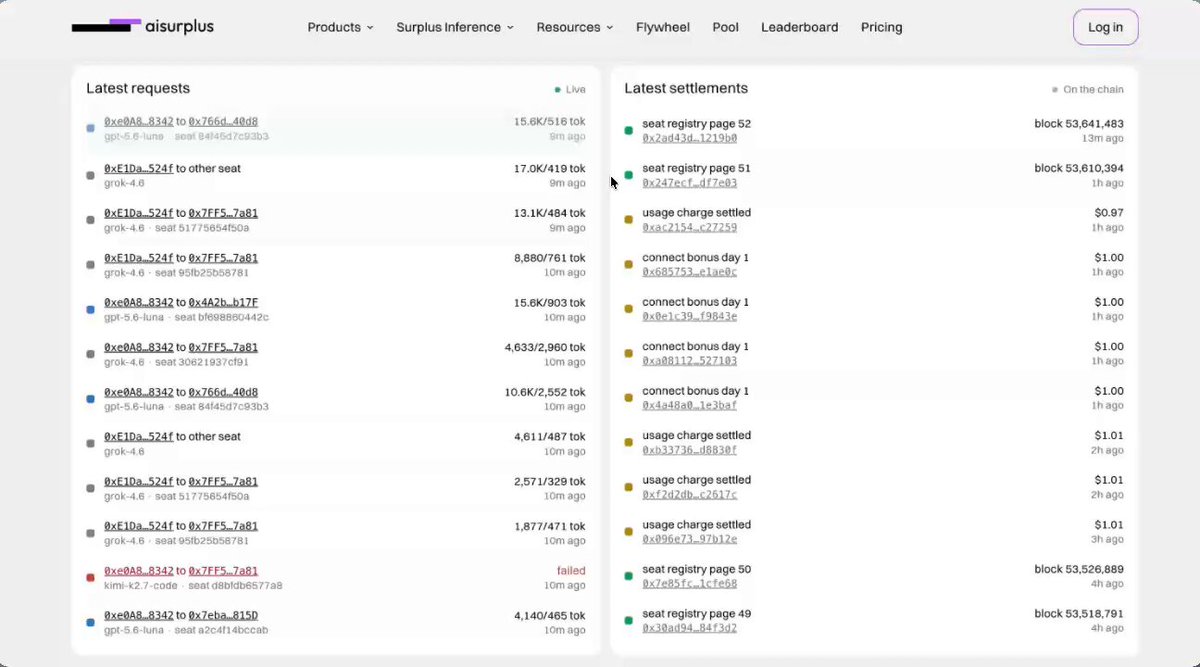The height and width of the screenshot is (667, 1200).
Task: Go to the Flywheel page
Action: point(663,27)
